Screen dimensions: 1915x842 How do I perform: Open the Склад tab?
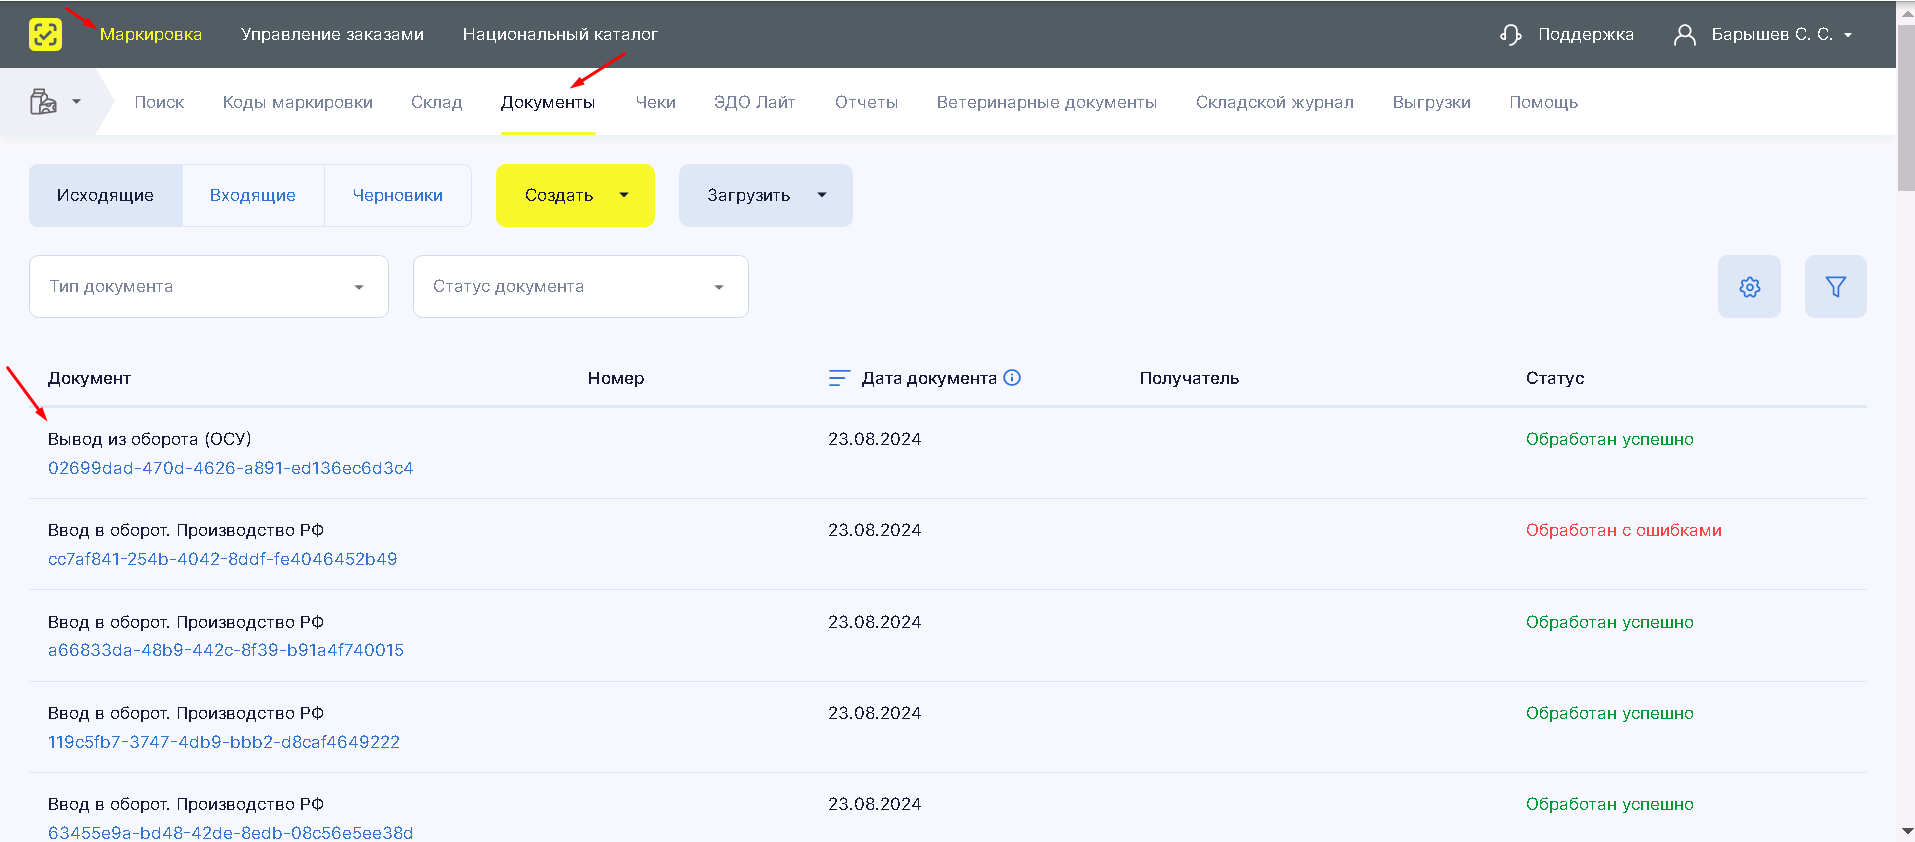pos(436,102)
